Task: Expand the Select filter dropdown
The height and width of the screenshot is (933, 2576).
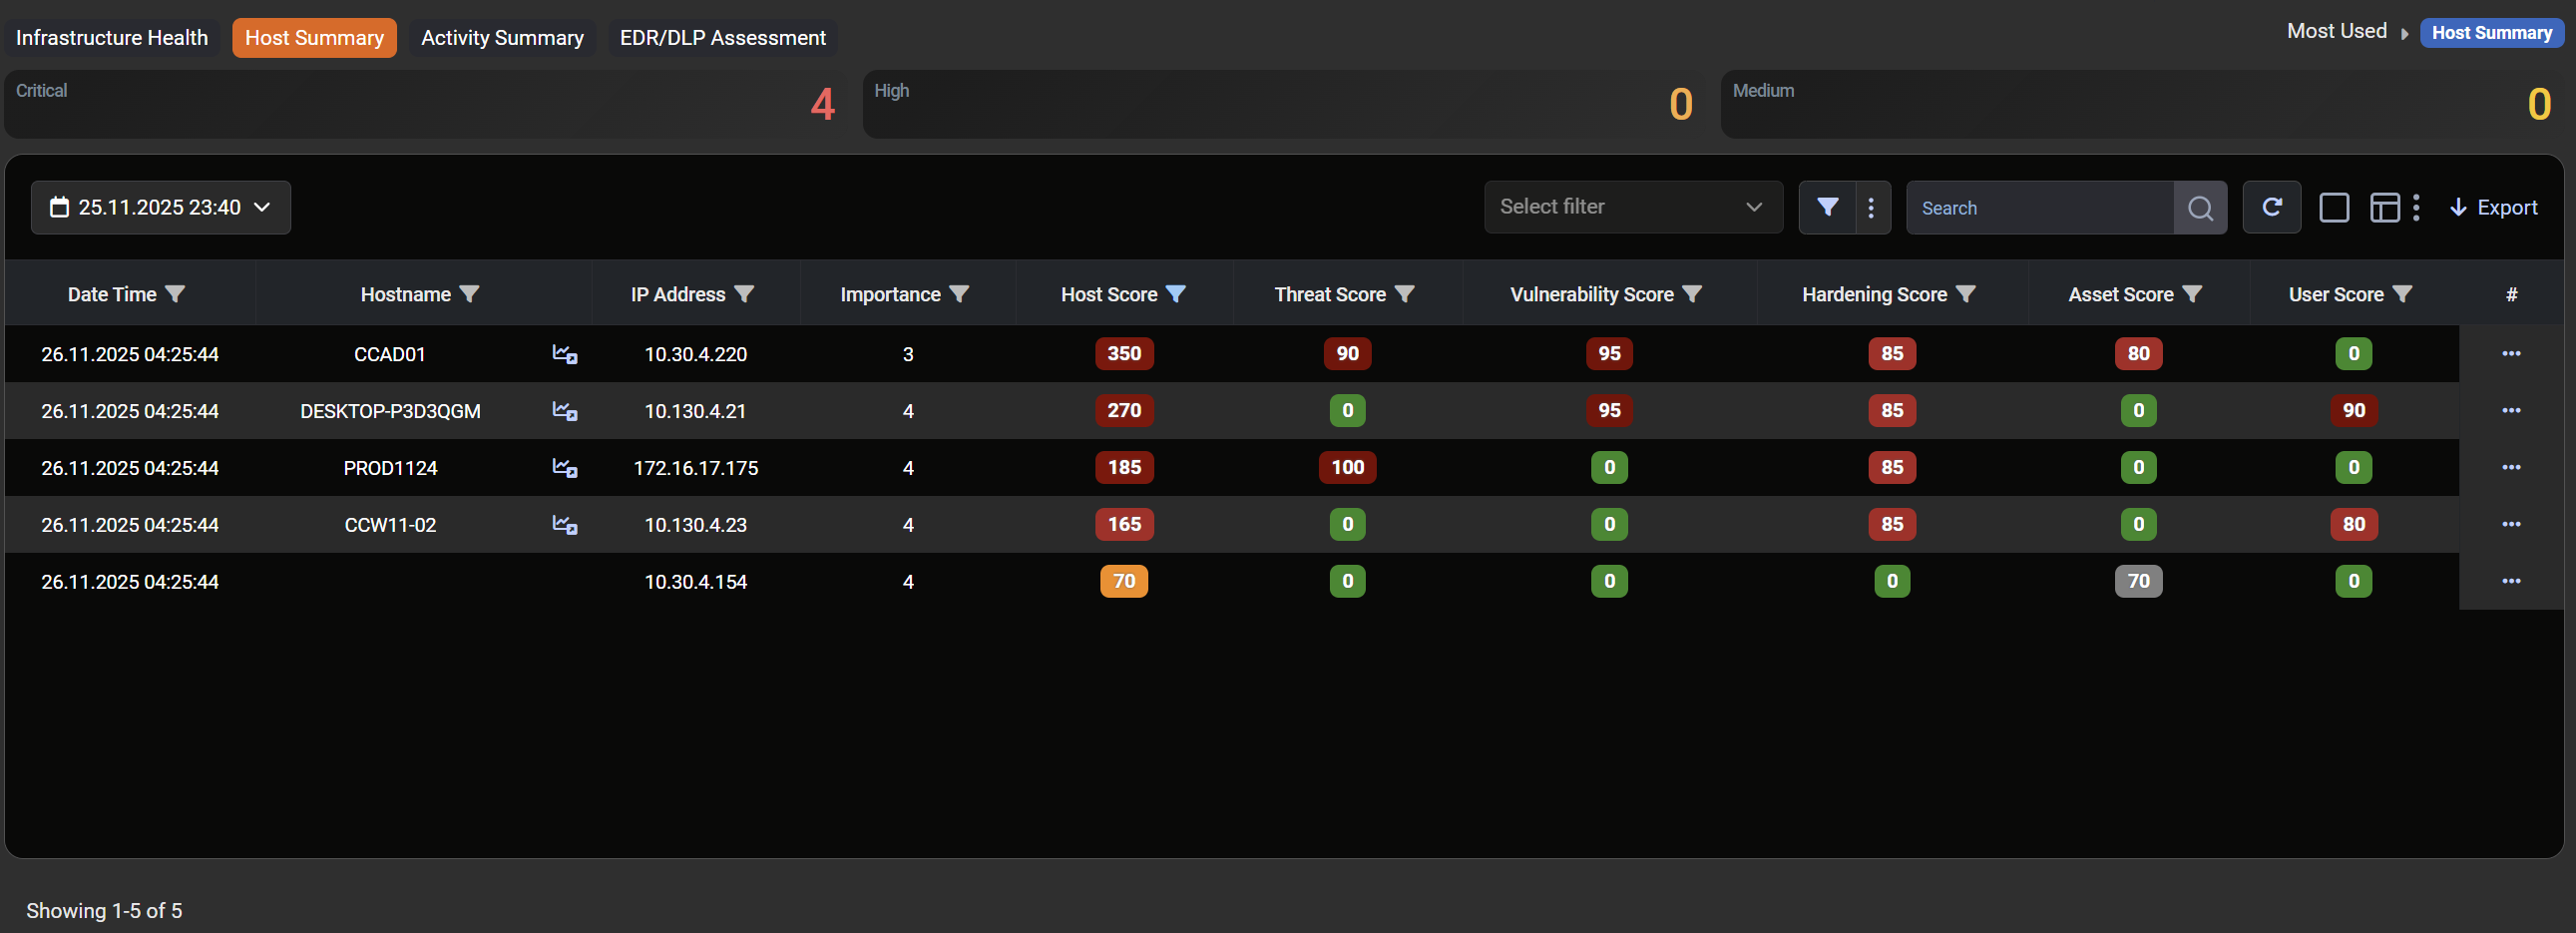Action: coord(1632,207)
